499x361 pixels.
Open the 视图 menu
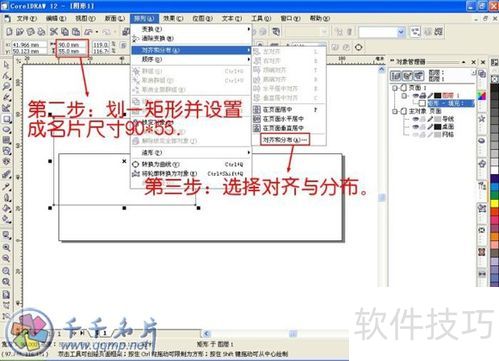click(85, 18)
